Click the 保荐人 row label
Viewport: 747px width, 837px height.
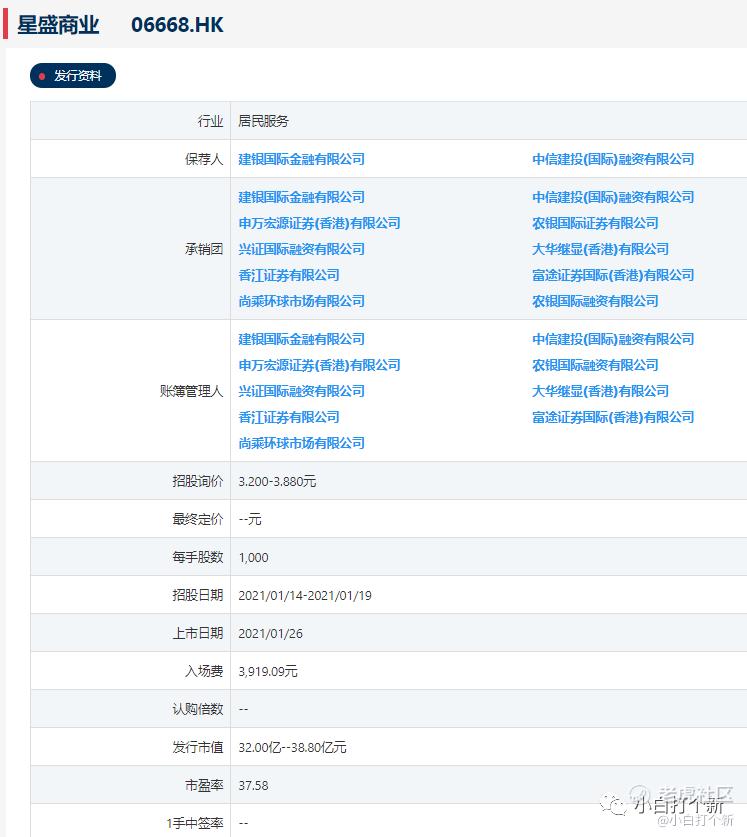204,159
